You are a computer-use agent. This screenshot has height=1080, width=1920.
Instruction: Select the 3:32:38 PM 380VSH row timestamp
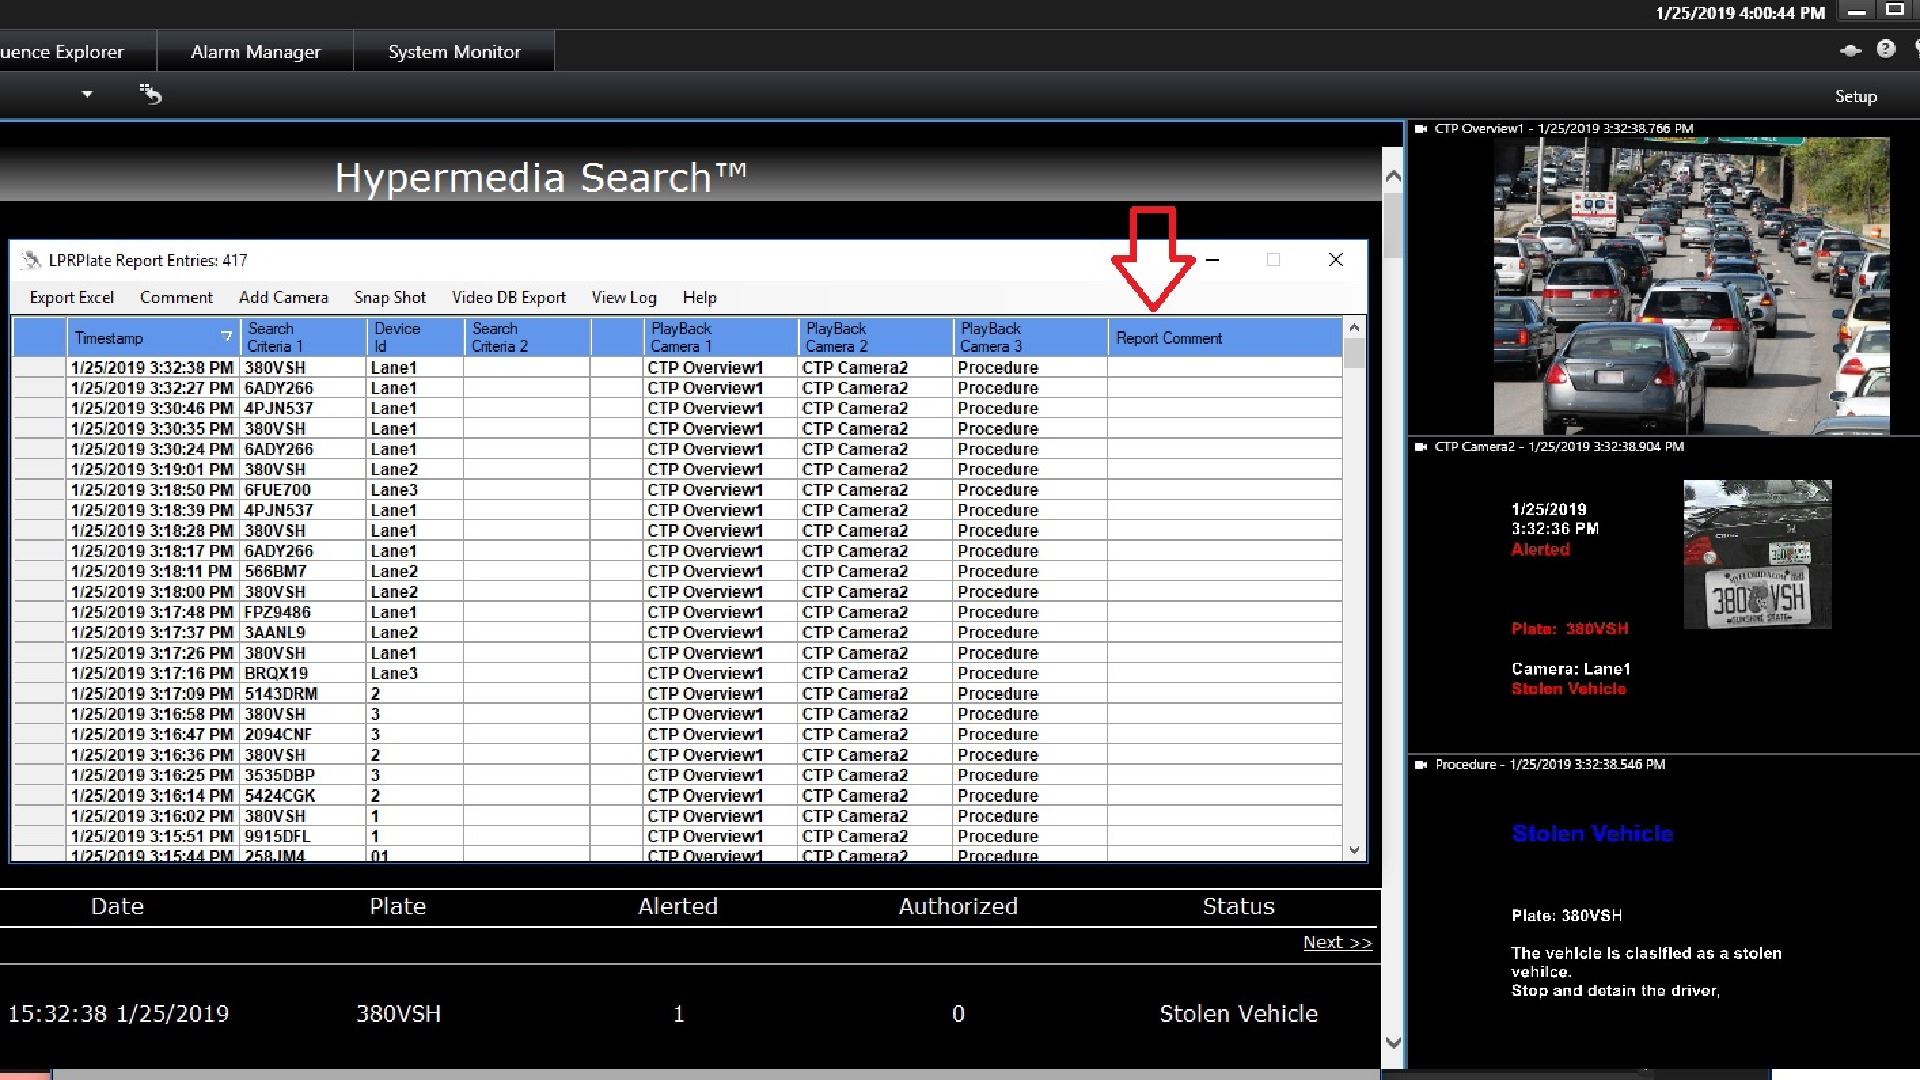tap(152, 367)
